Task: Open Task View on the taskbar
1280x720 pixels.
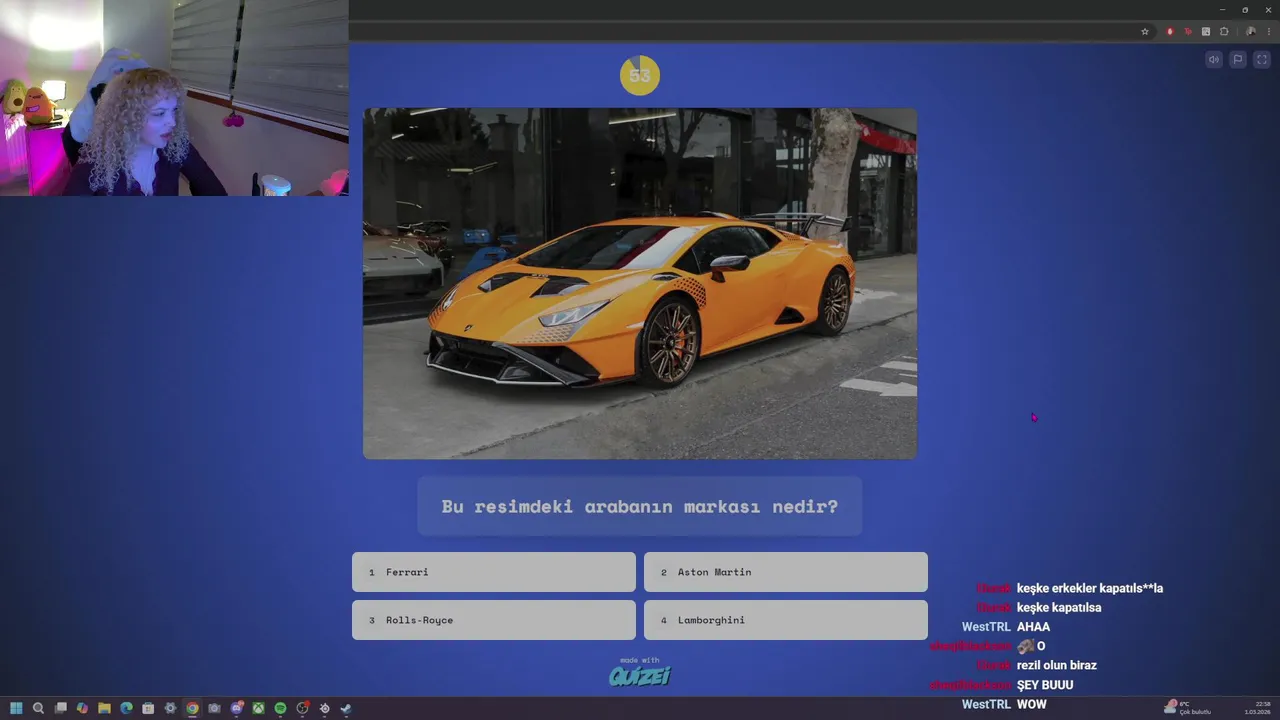Action: (x=60, y=708)
